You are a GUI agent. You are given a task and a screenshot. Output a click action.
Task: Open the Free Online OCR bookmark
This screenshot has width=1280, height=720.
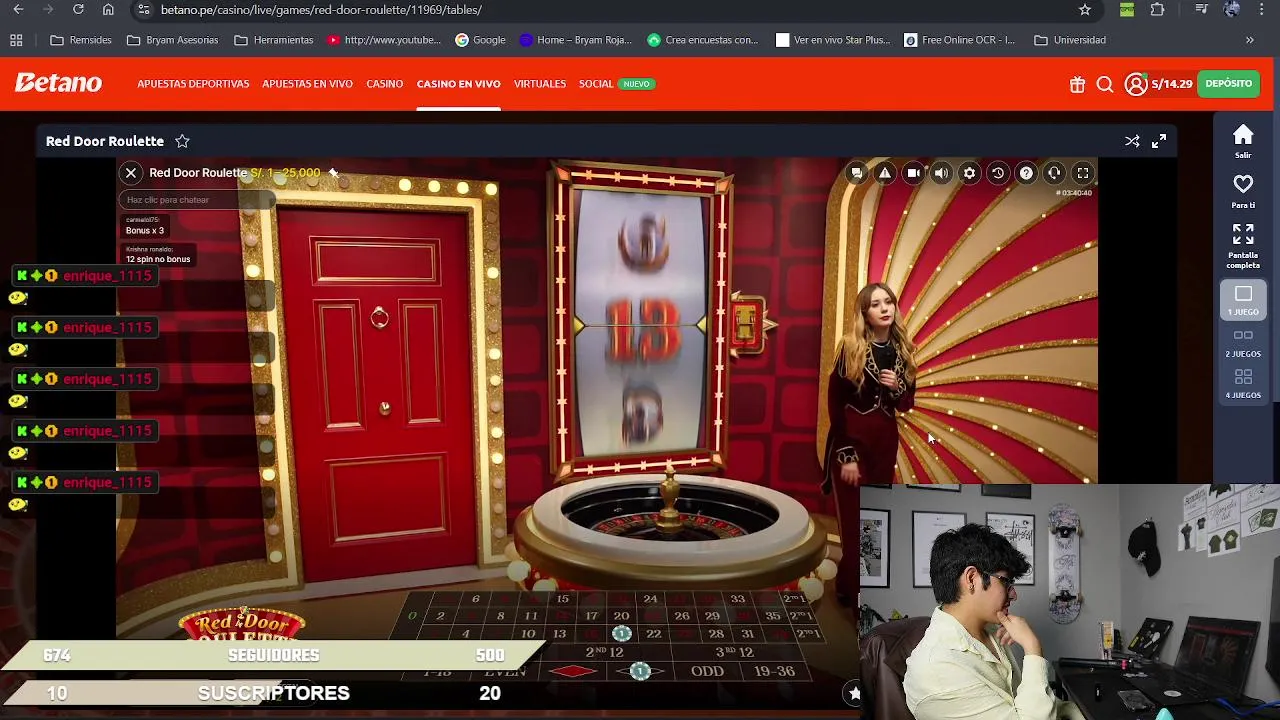959,40
